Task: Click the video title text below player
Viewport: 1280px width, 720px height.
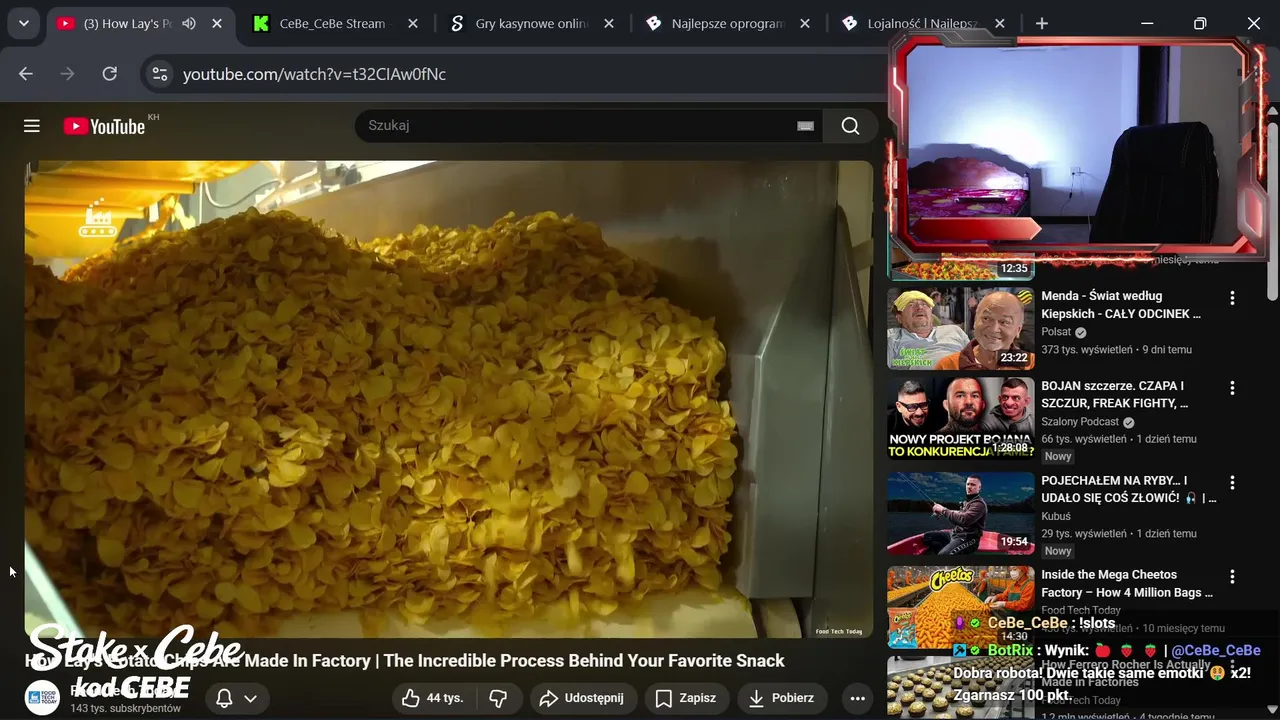Action: (x=405, y=661)
